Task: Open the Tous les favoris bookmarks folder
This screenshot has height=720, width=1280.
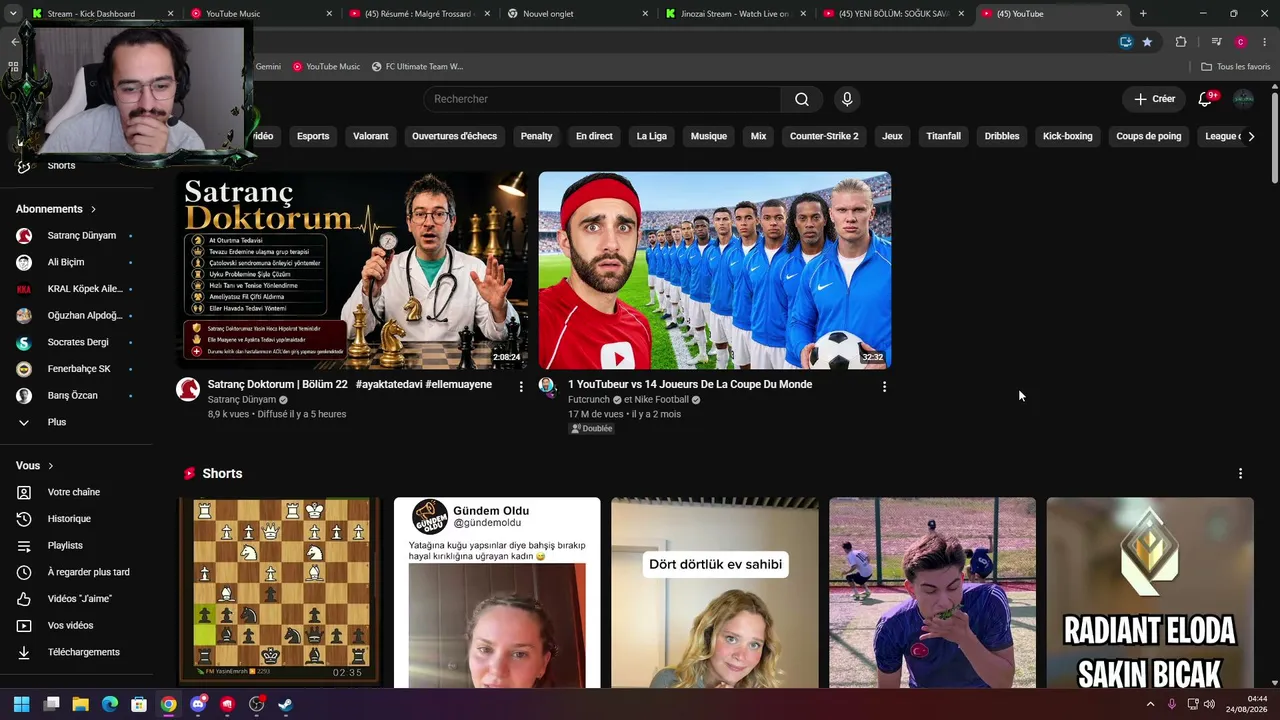Action: coord(1235,67)
